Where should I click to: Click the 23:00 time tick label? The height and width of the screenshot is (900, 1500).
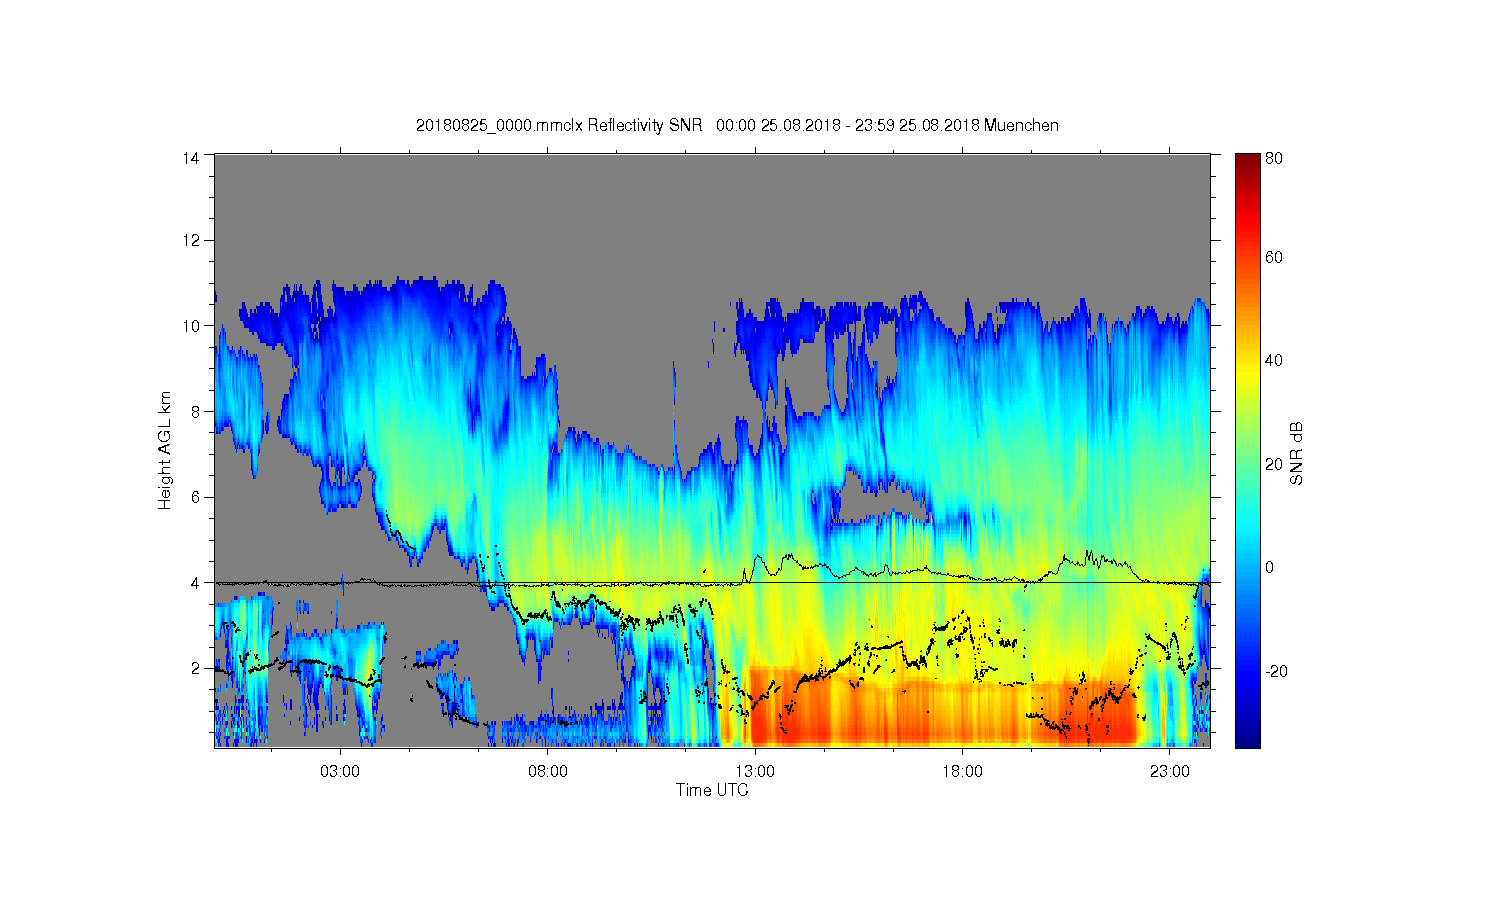[1170, 771]
